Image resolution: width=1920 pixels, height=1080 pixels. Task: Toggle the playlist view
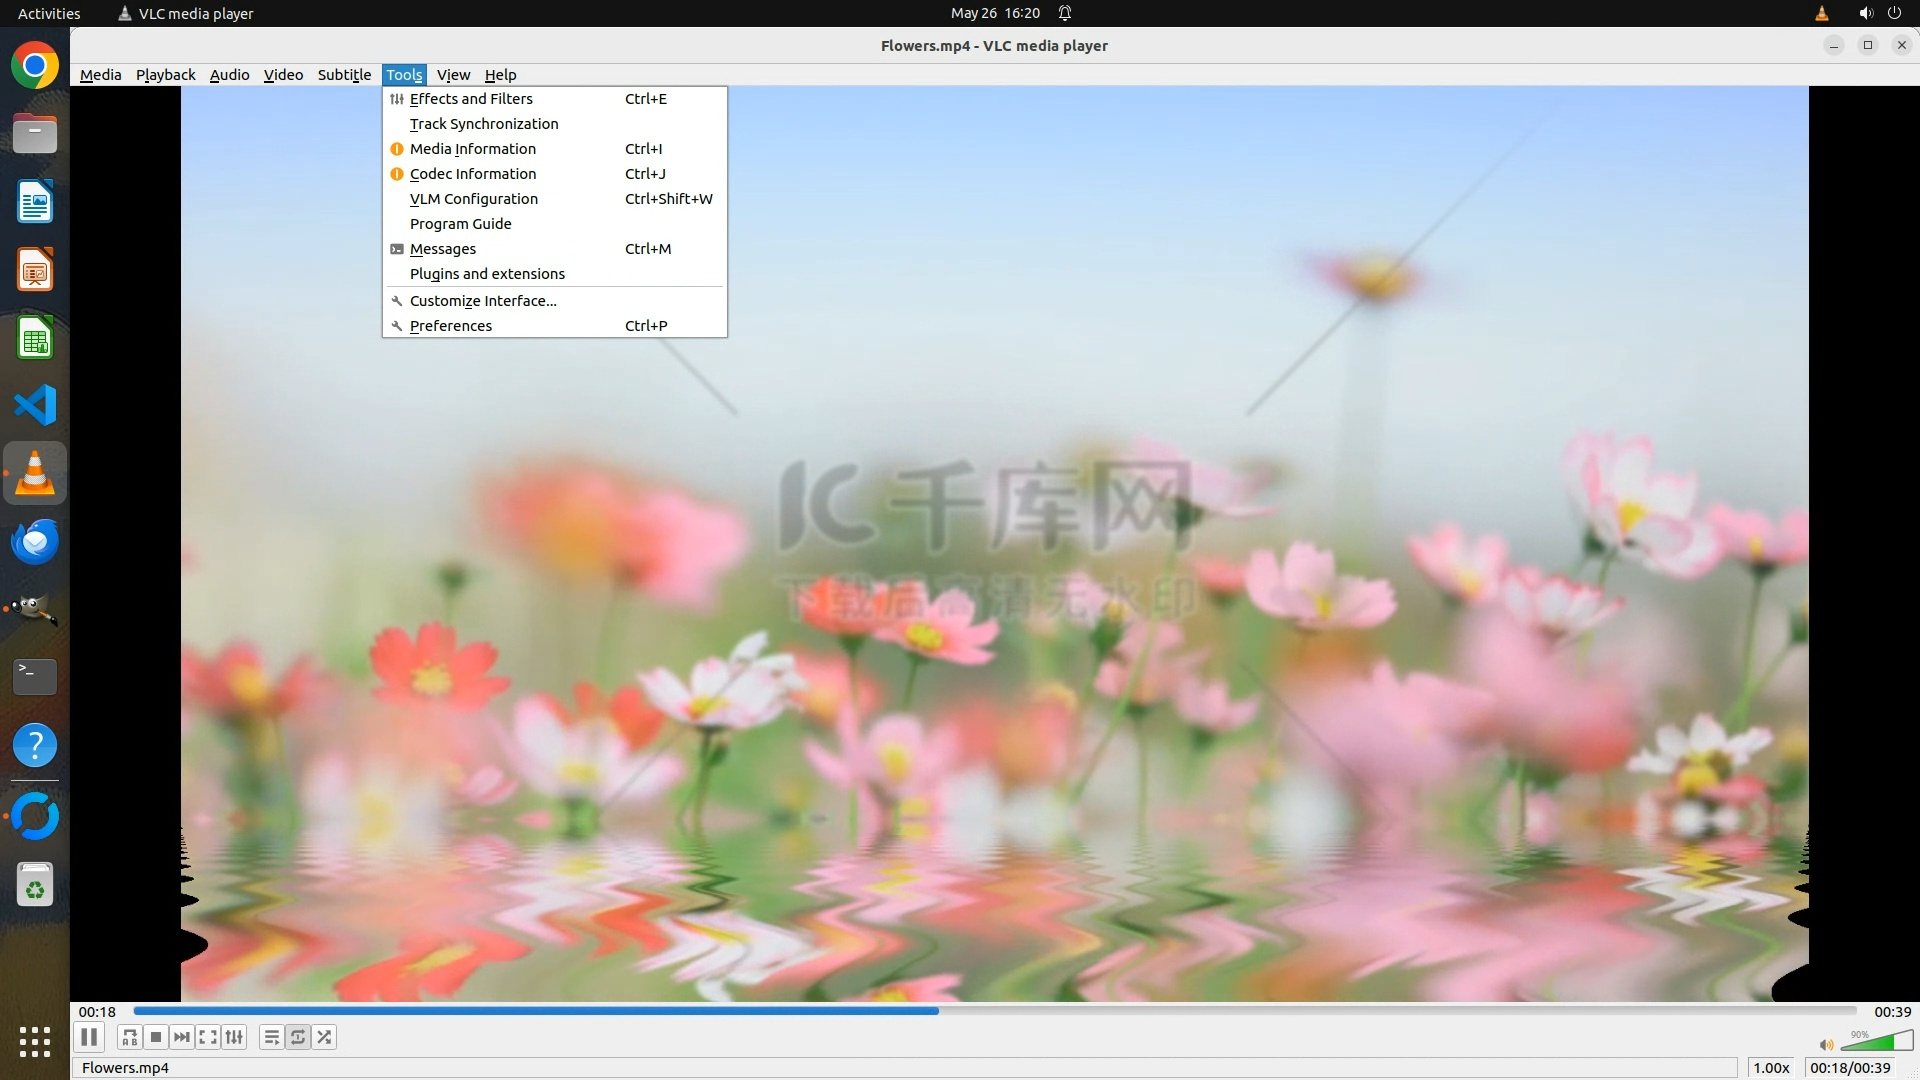(x=271, y=1037)
